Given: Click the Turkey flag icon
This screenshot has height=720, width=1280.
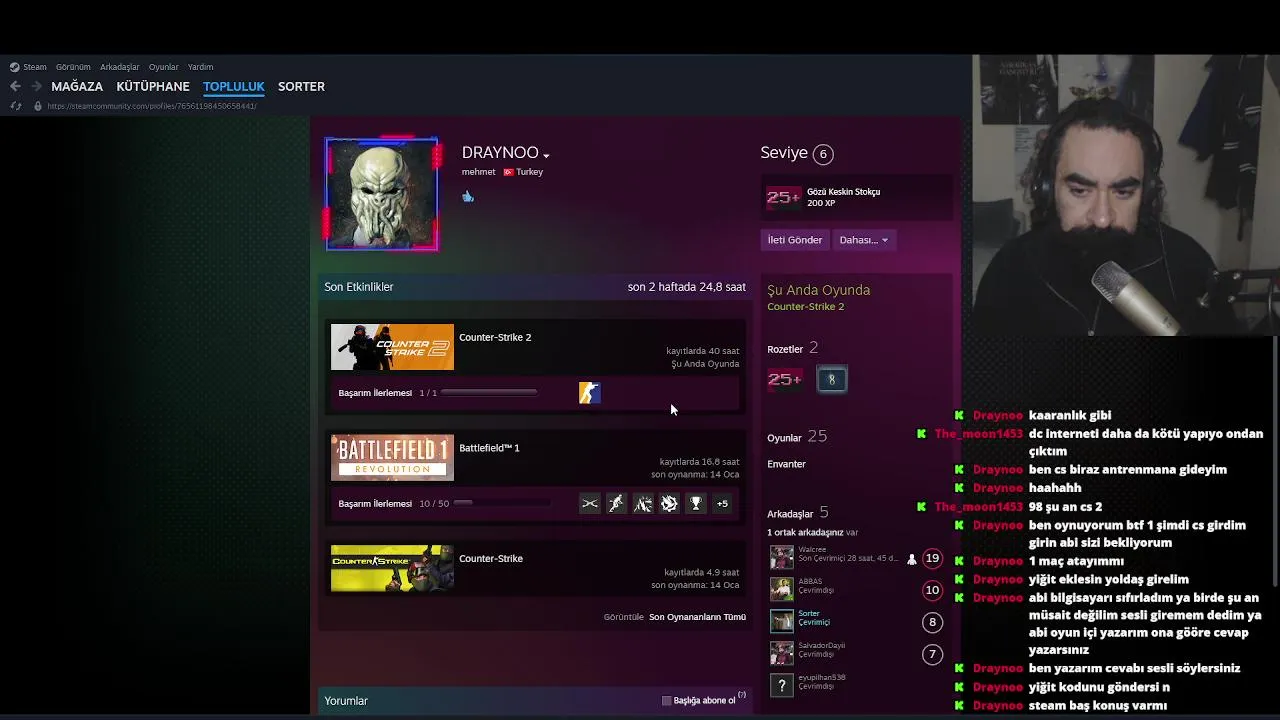Looking at the screenshot, I should pyautogui.click(x=508, y=172).
